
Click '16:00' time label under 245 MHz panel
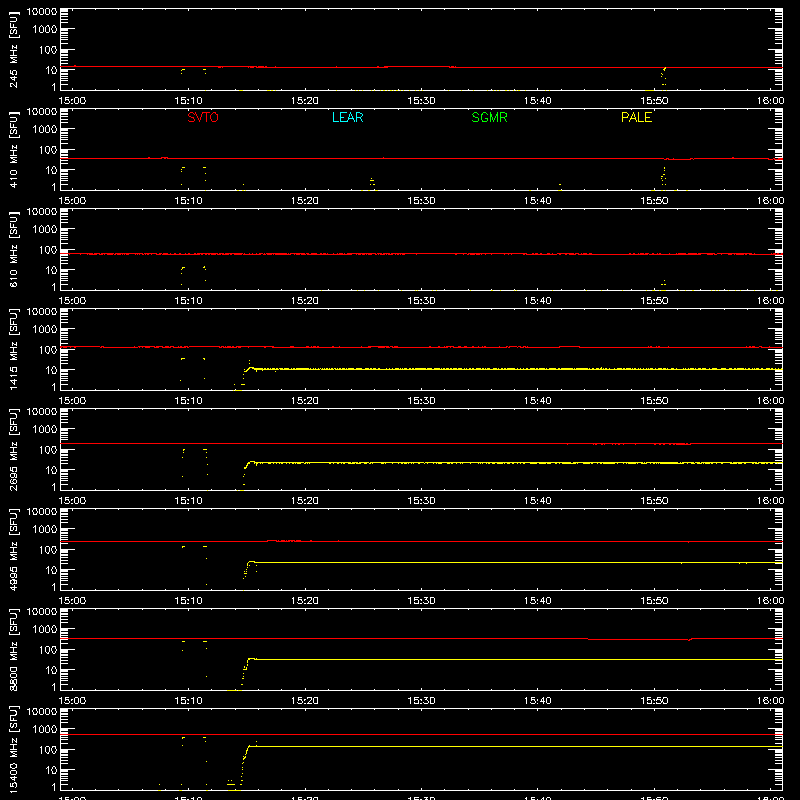(x=770, y=101)
